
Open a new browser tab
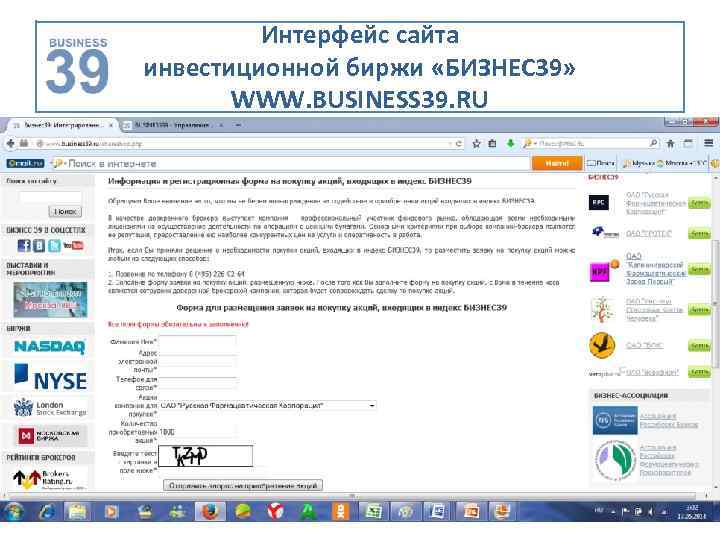238,125
